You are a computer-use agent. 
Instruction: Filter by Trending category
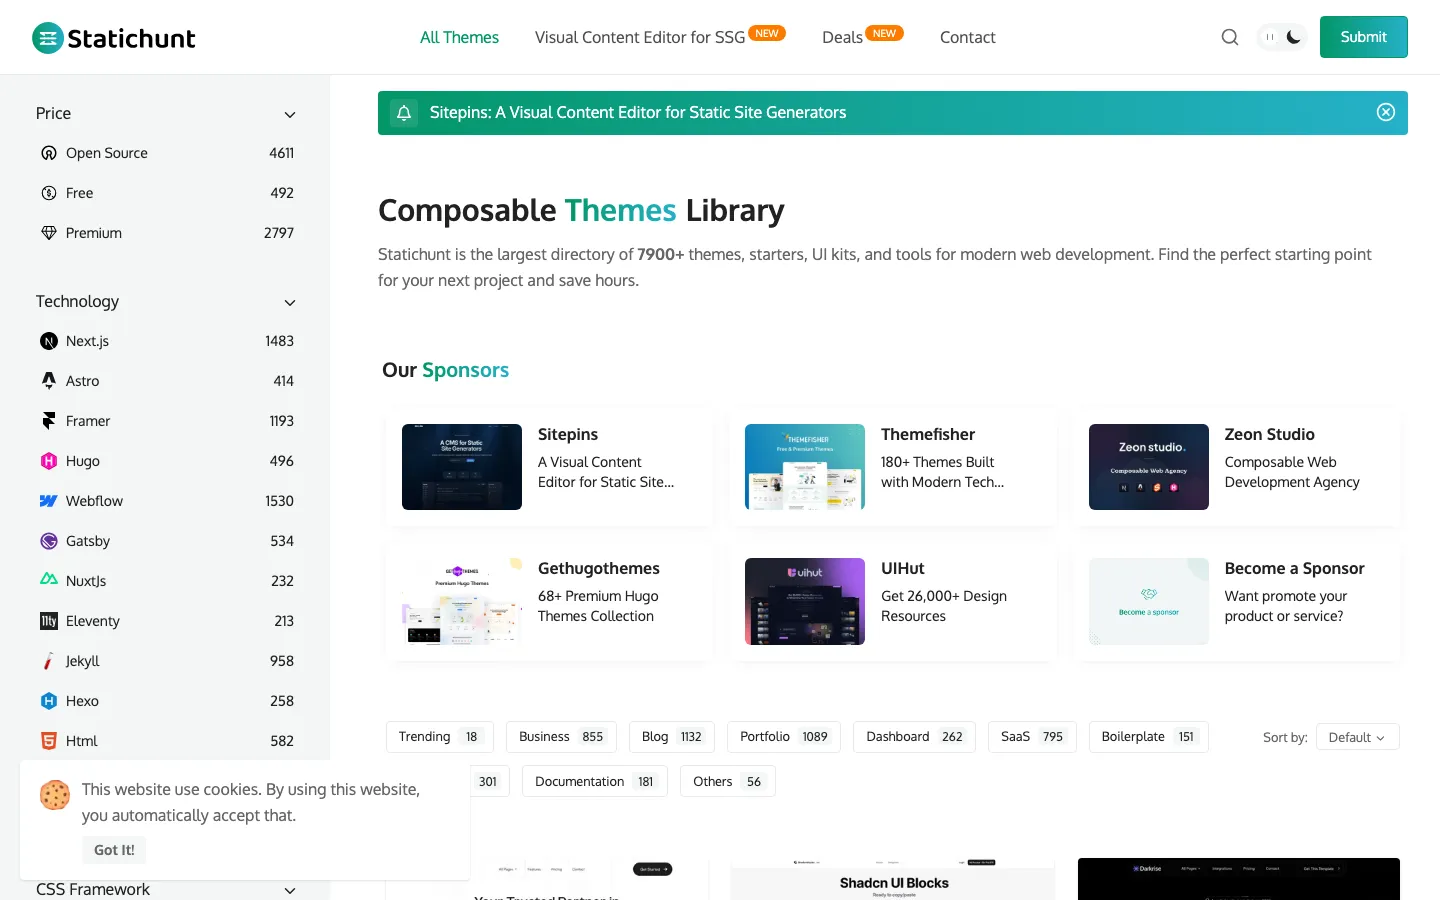tap(440, 737)
